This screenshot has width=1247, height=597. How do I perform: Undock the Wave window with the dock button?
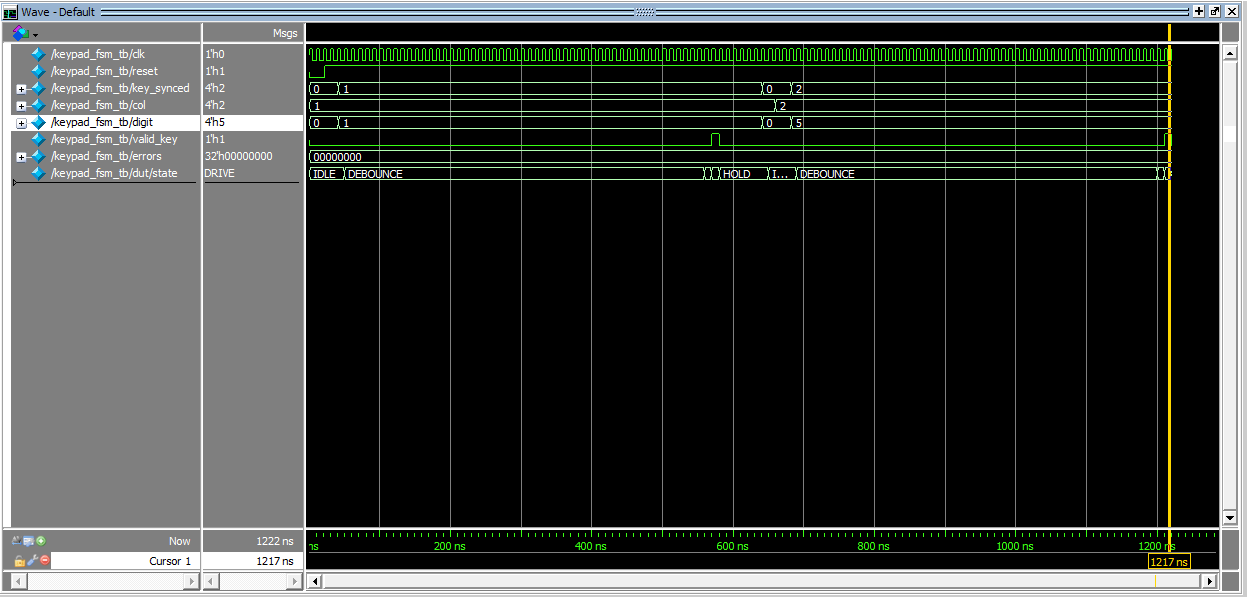click(1214, 11)
